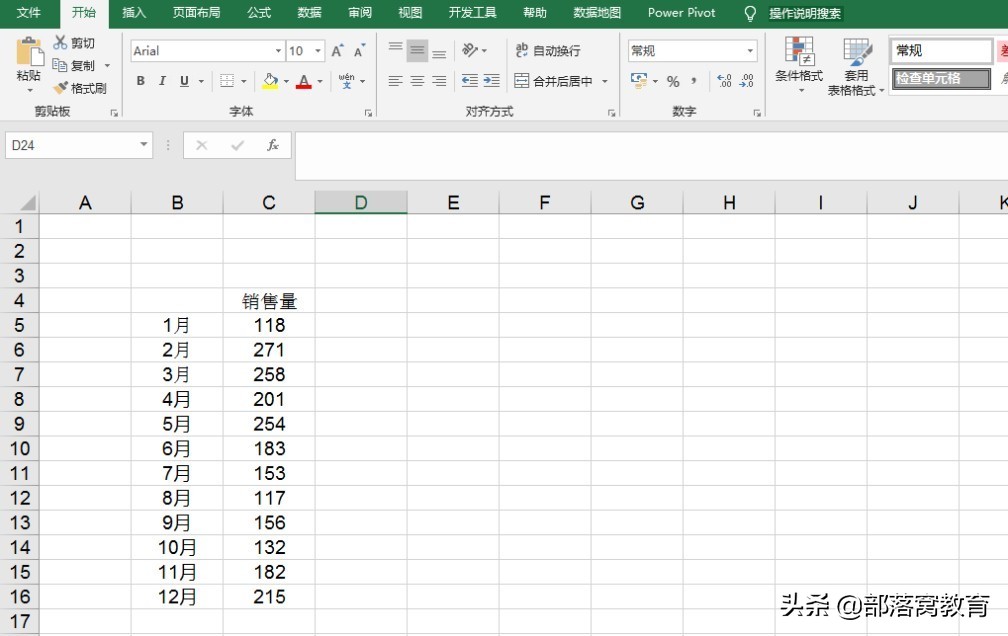Increase font size with larger A
Image resolution: width=1008 pixels, height=636 pixels.
338,51
